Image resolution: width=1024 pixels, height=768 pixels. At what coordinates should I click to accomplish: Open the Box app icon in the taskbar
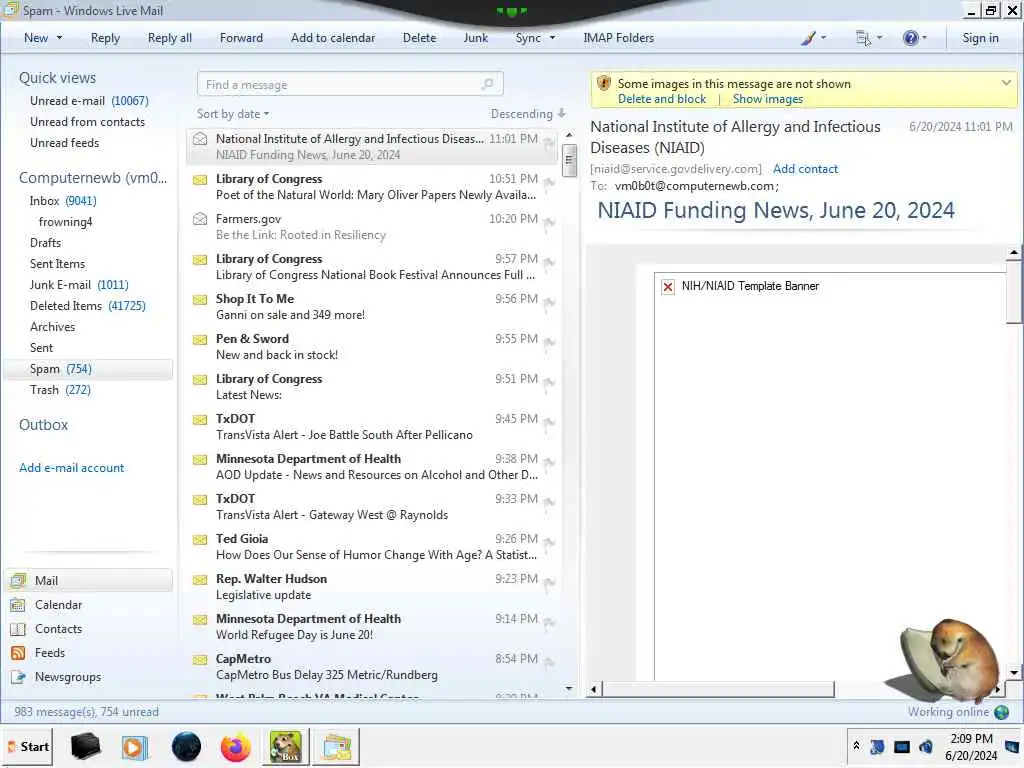pos(285,747)
